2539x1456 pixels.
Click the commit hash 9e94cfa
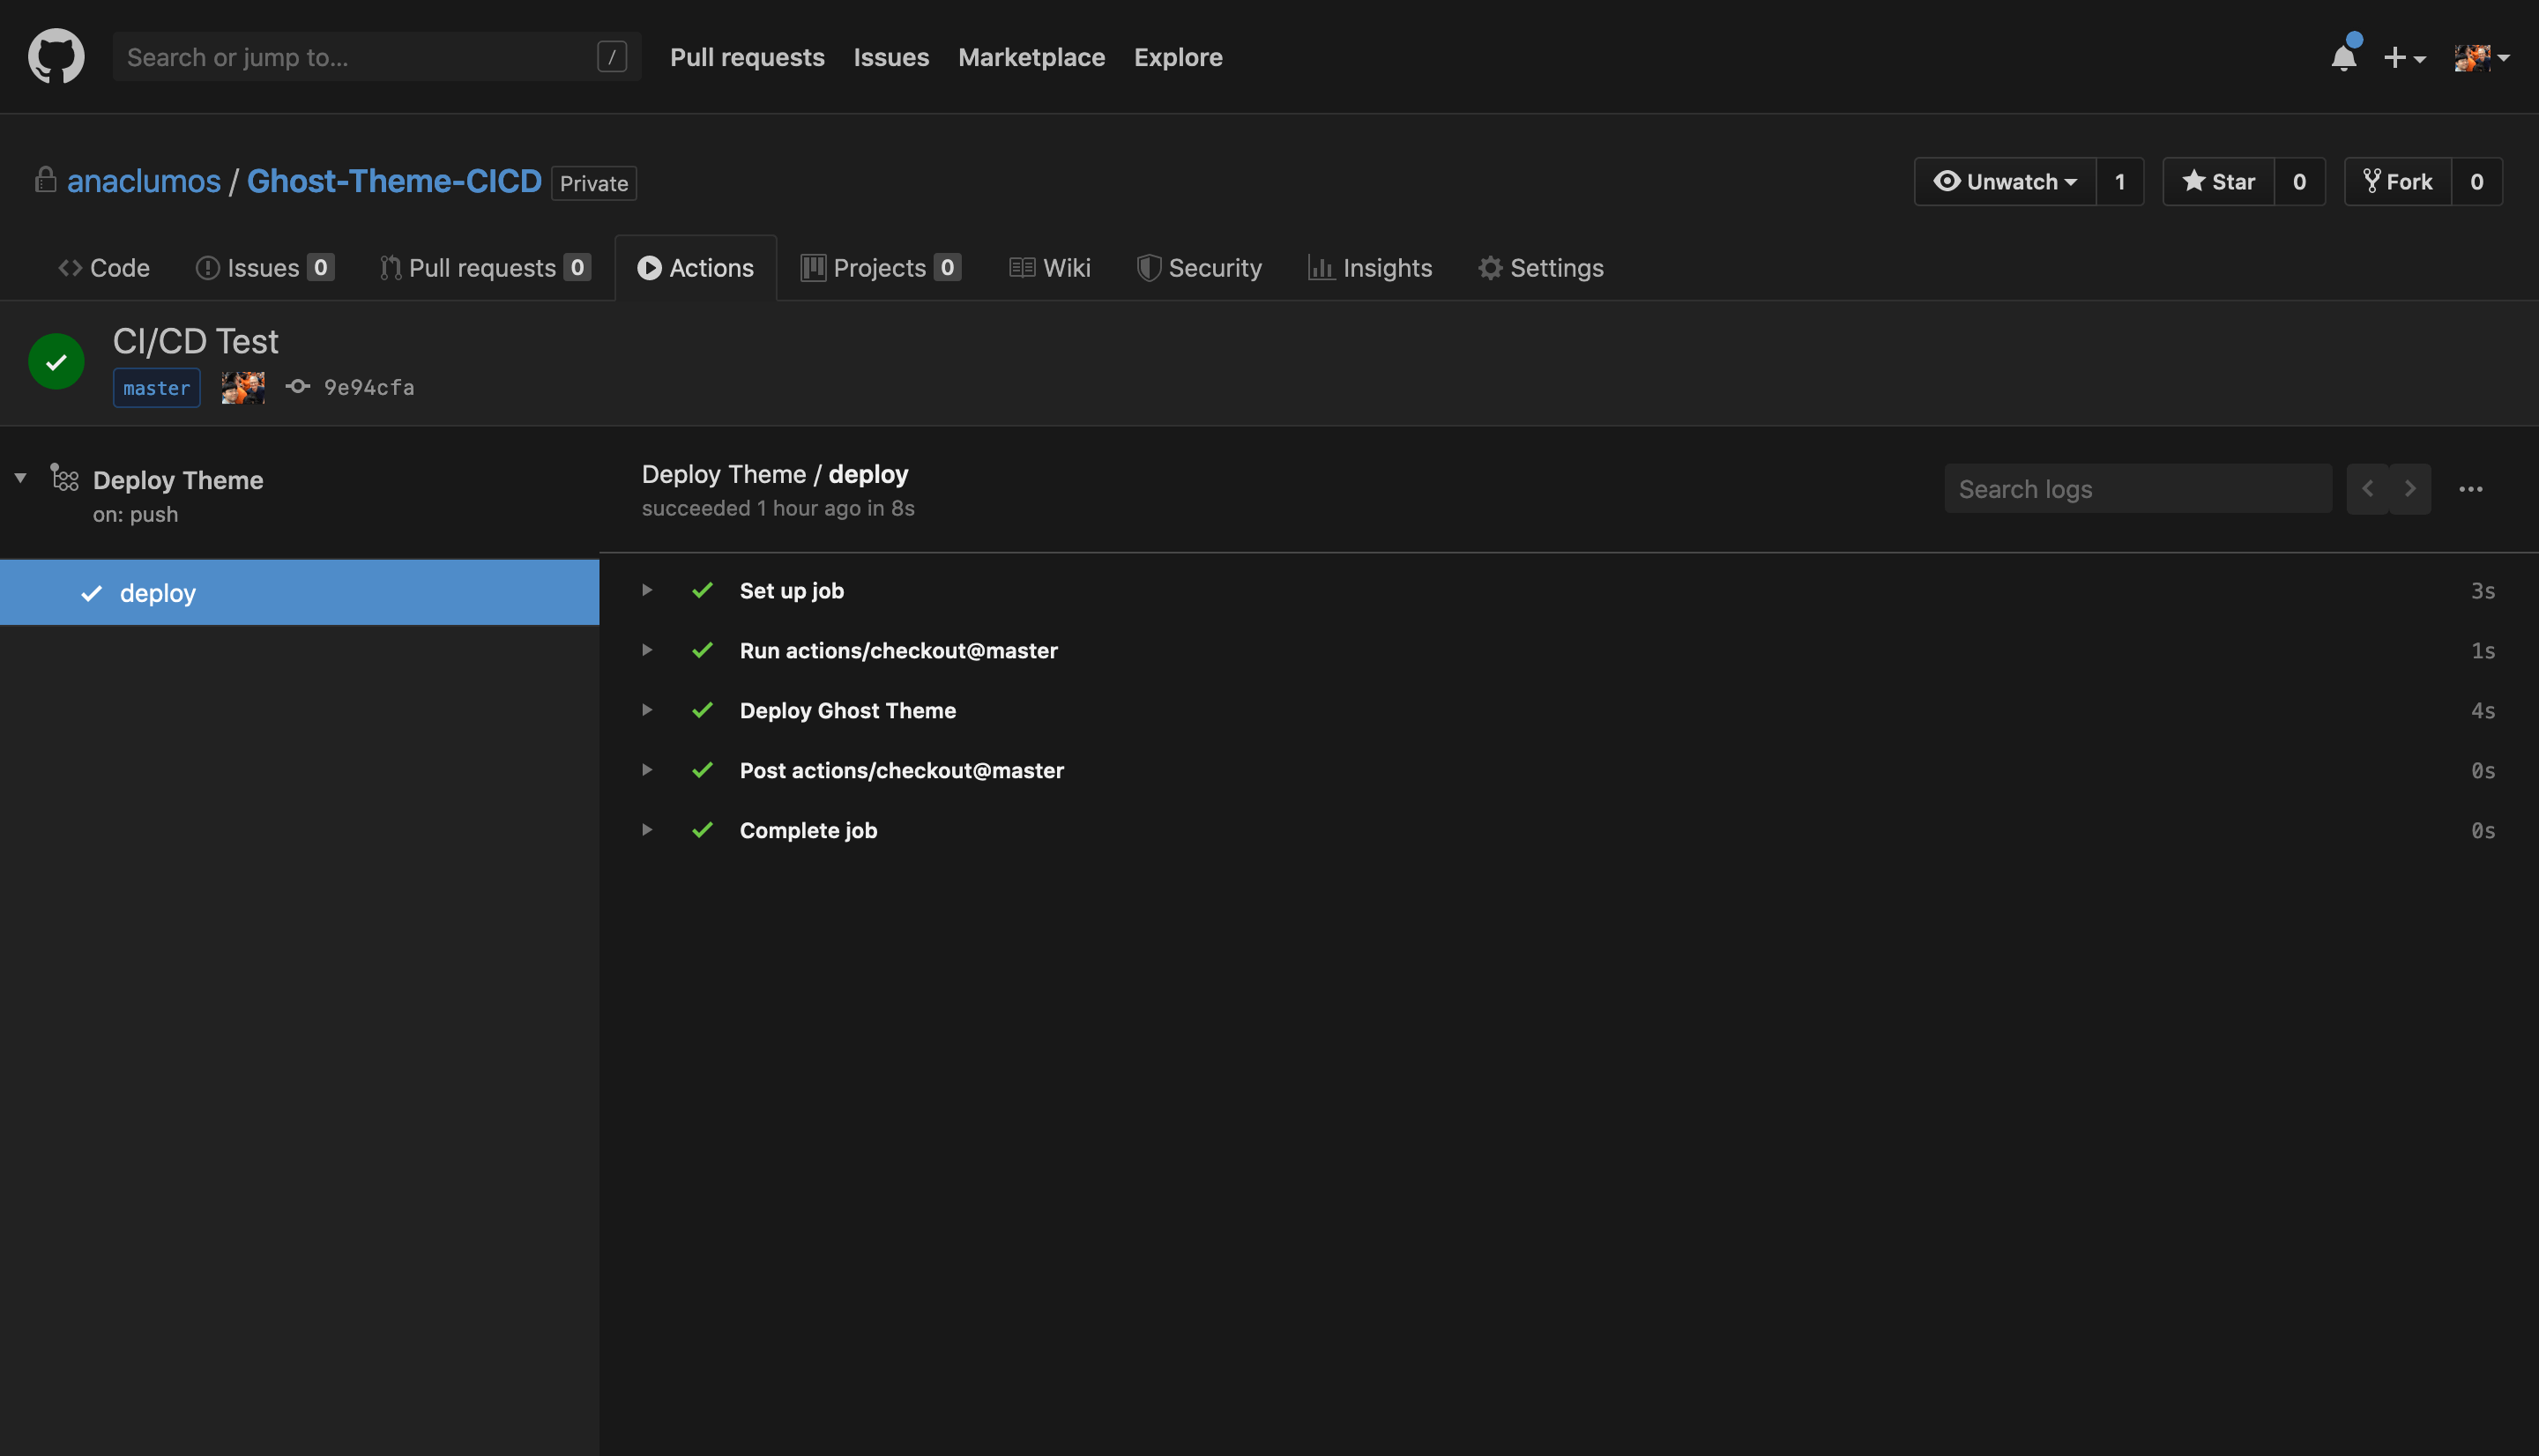pyautogui.click(x=368, y=388)
